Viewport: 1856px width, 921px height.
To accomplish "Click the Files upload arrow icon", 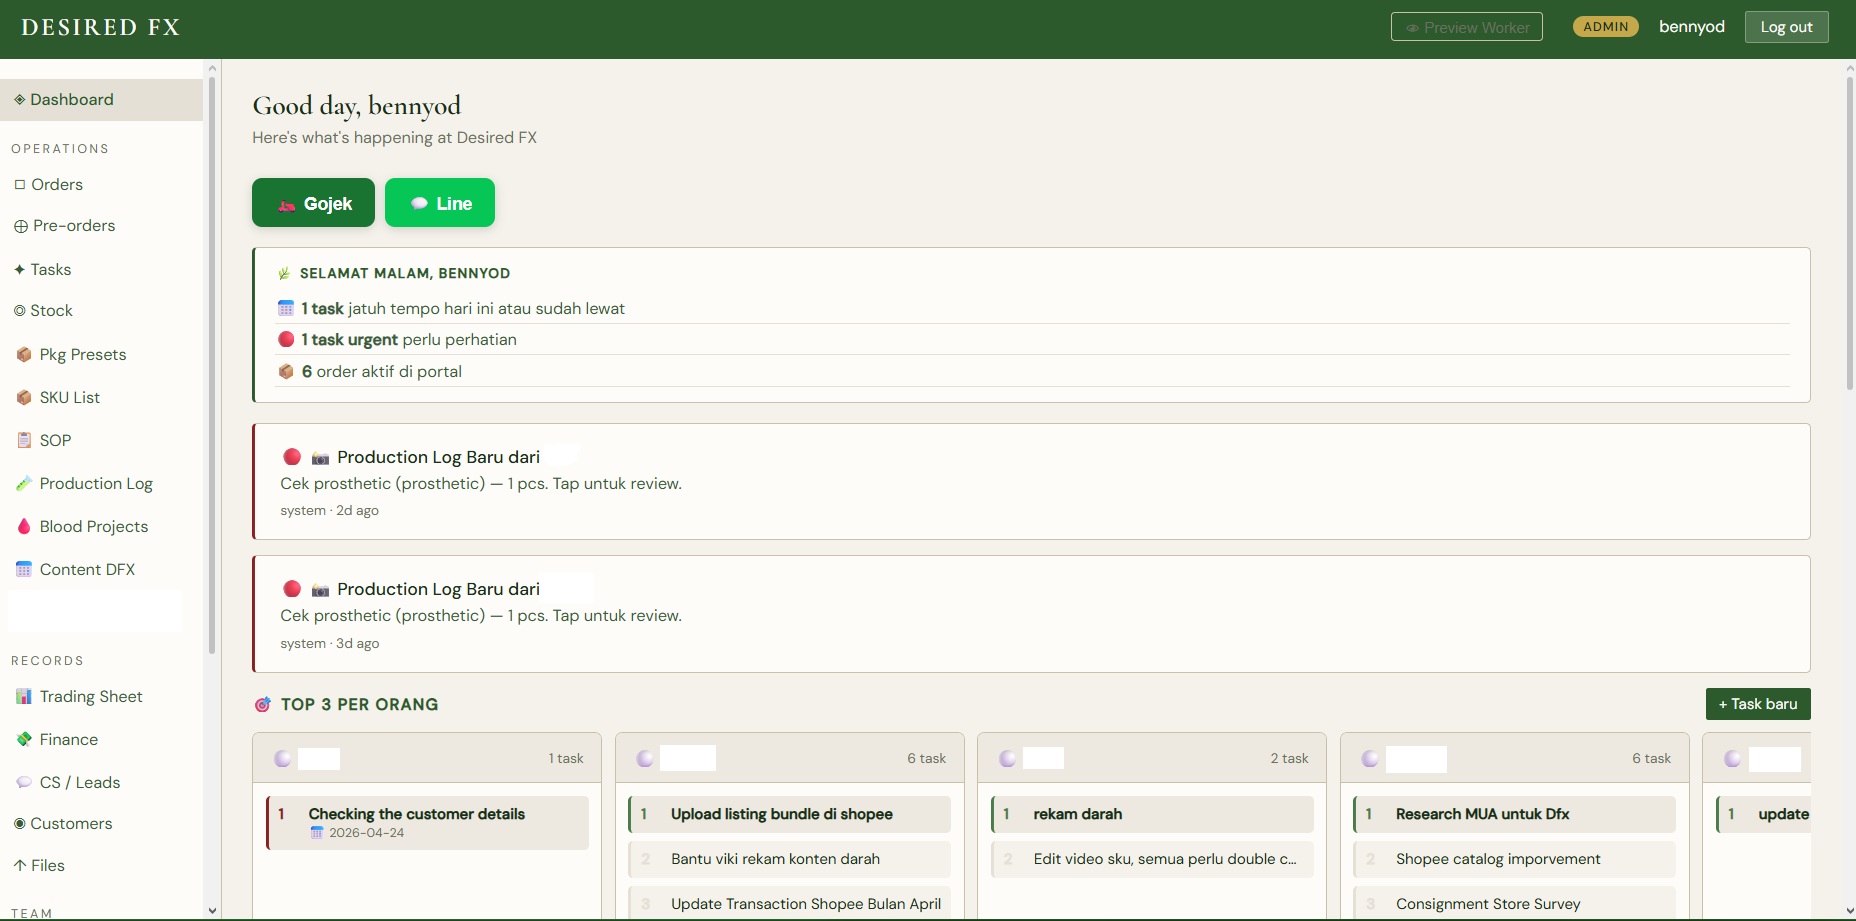I will pos(20,866).
